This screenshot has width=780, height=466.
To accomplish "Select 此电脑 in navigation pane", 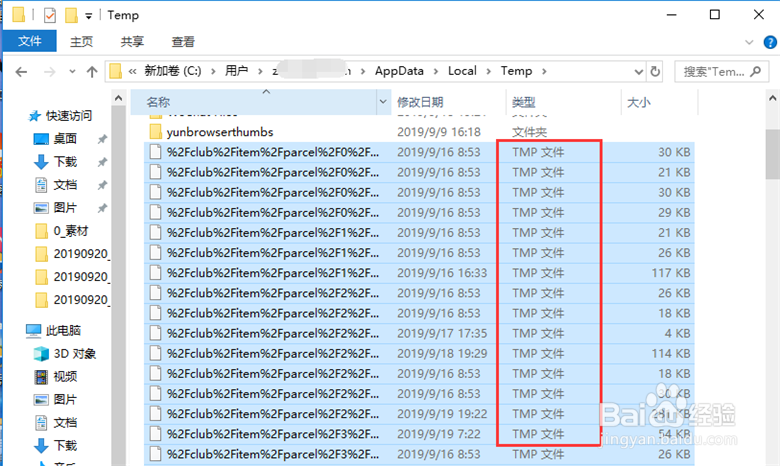I will [x=63, y=331].
